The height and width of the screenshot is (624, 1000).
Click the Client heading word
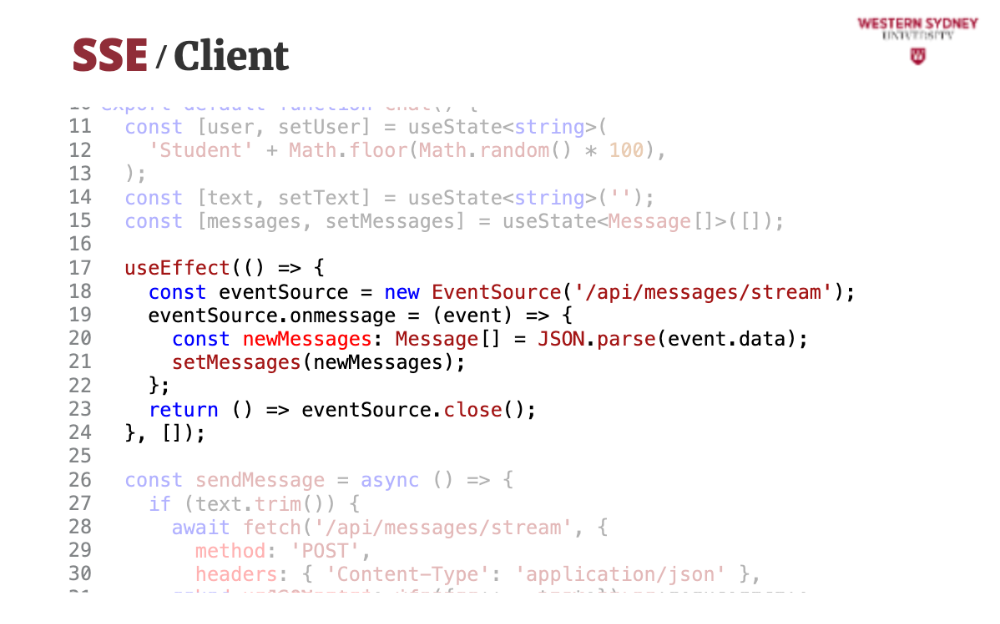tap(231, 57)
